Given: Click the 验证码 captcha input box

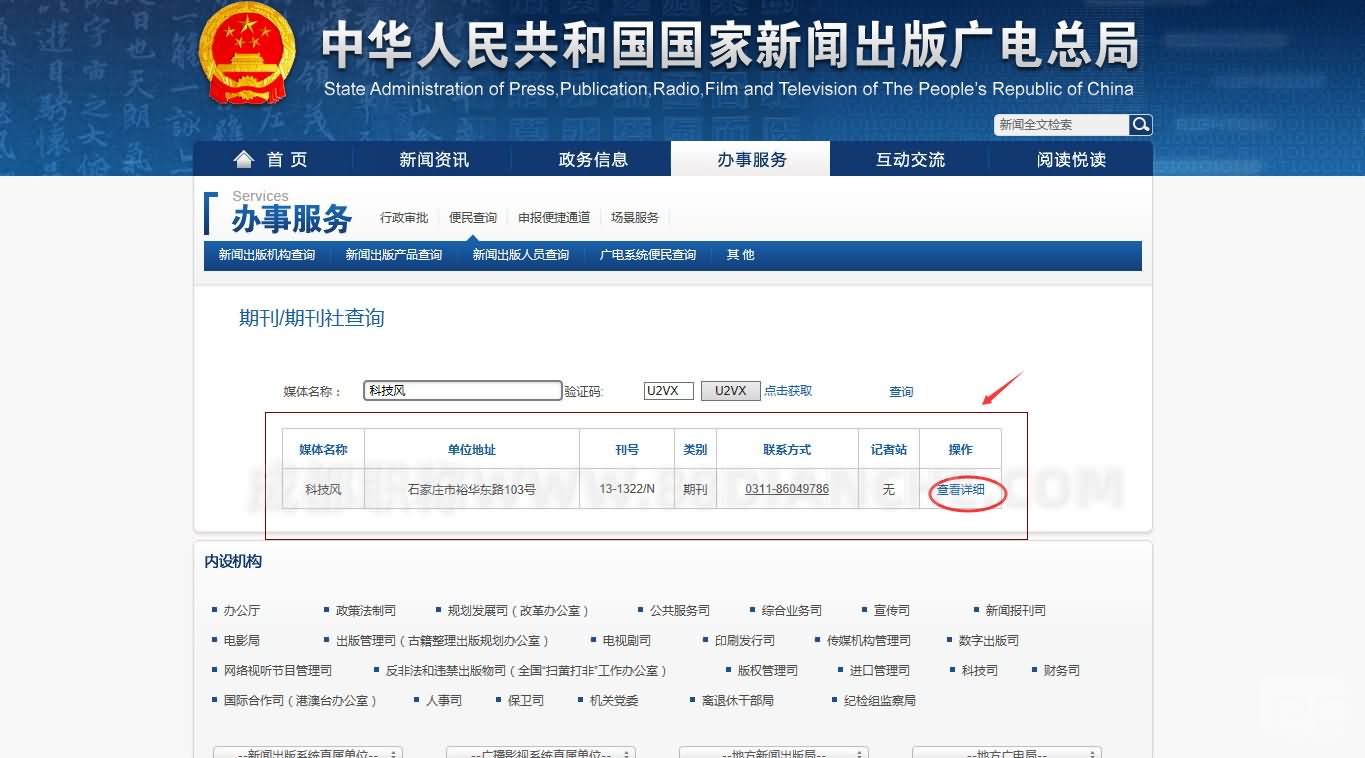Looking at the screenshot, I should (668, 391).
